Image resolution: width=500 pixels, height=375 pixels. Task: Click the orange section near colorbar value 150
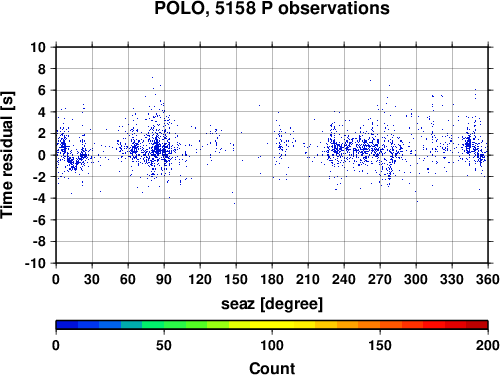pyautogui.click(x=380, y=325)
